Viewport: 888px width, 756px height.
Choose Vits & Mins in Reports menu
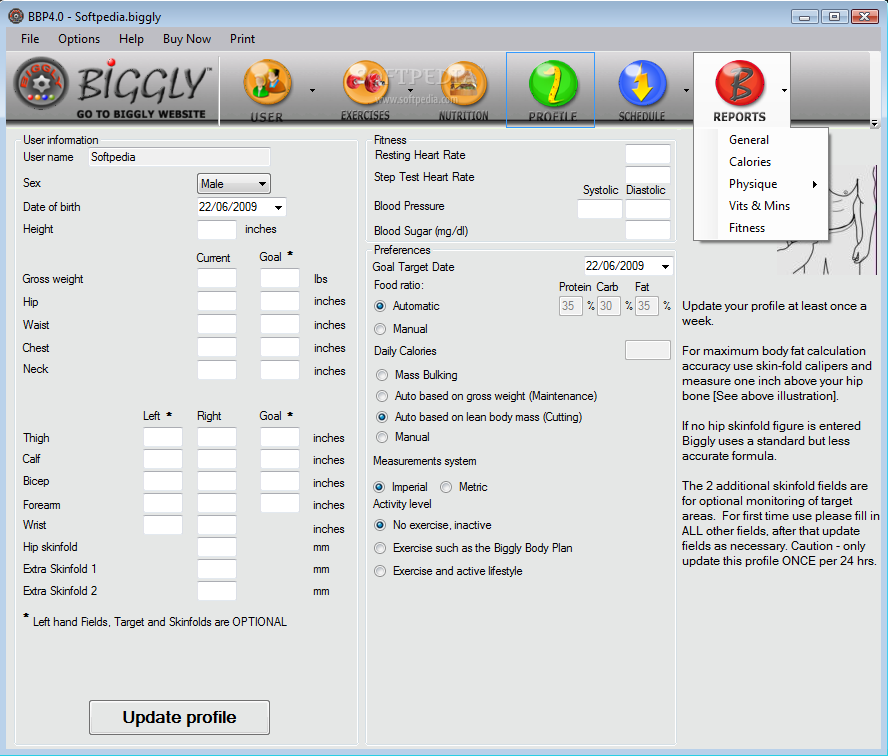tap(761, 206)
